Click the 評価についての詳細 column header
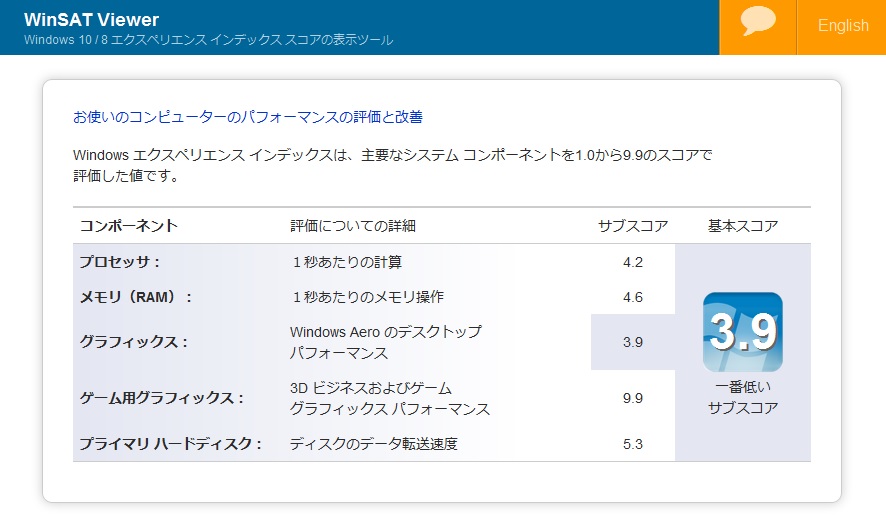The width and height of the screenshot is (886, 527). click(x=353, y=226)
